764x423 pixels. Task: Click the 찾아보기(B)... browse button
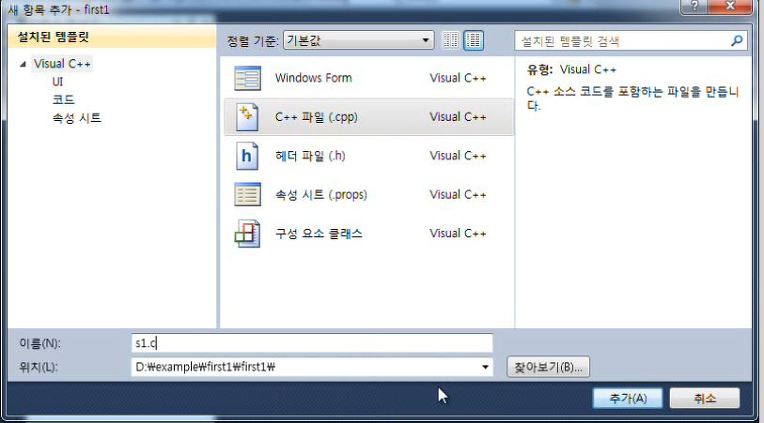coord(548,367)
